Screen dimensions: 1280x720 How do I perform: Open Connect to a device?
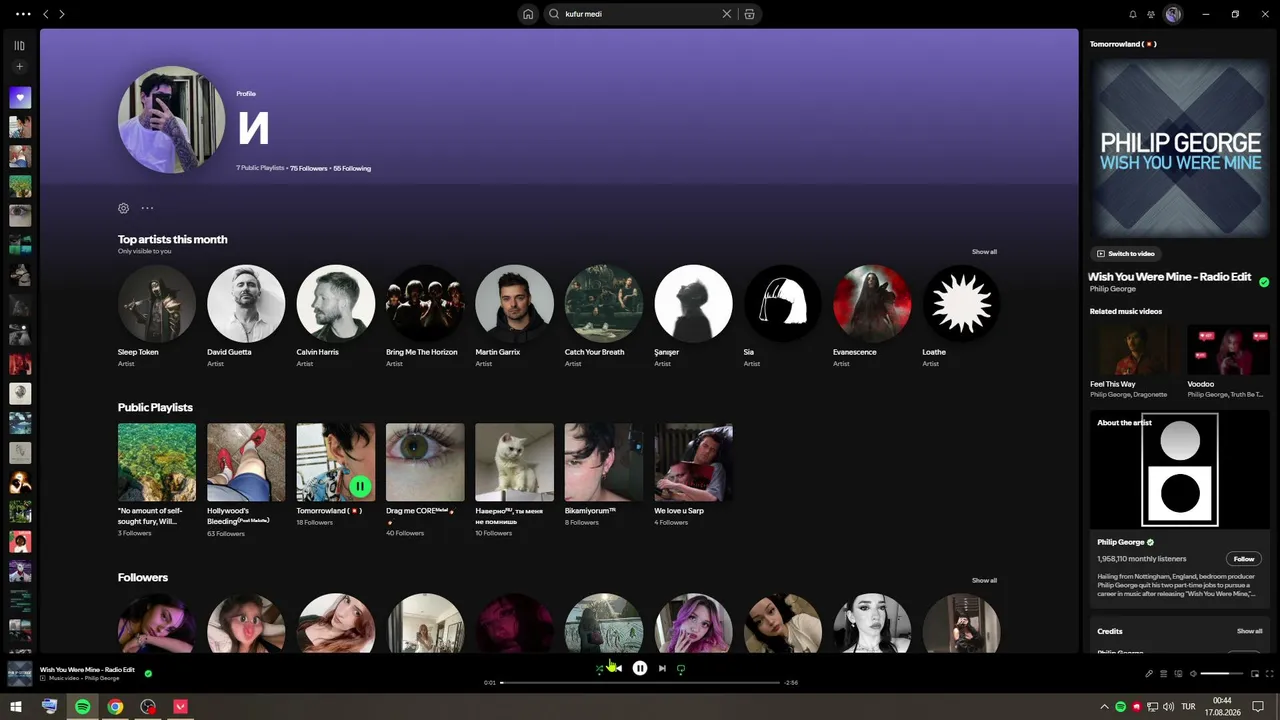point(1177,674)
